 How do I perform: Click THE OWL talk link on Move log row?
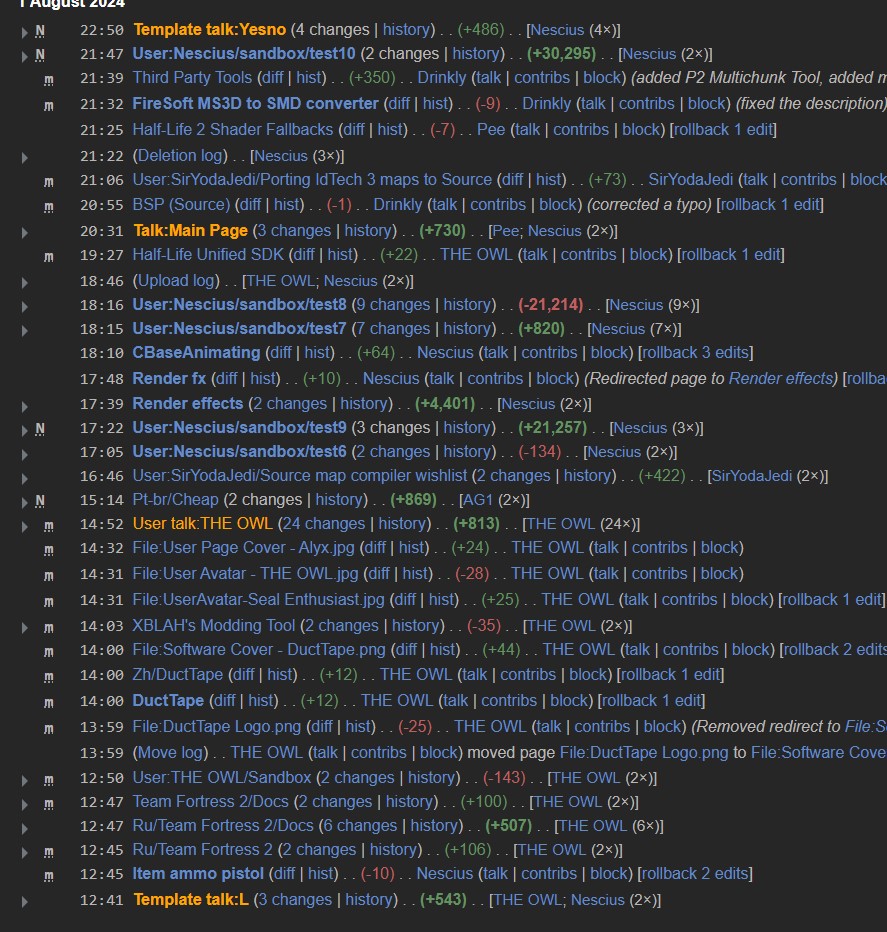click(x=325, y=752)
